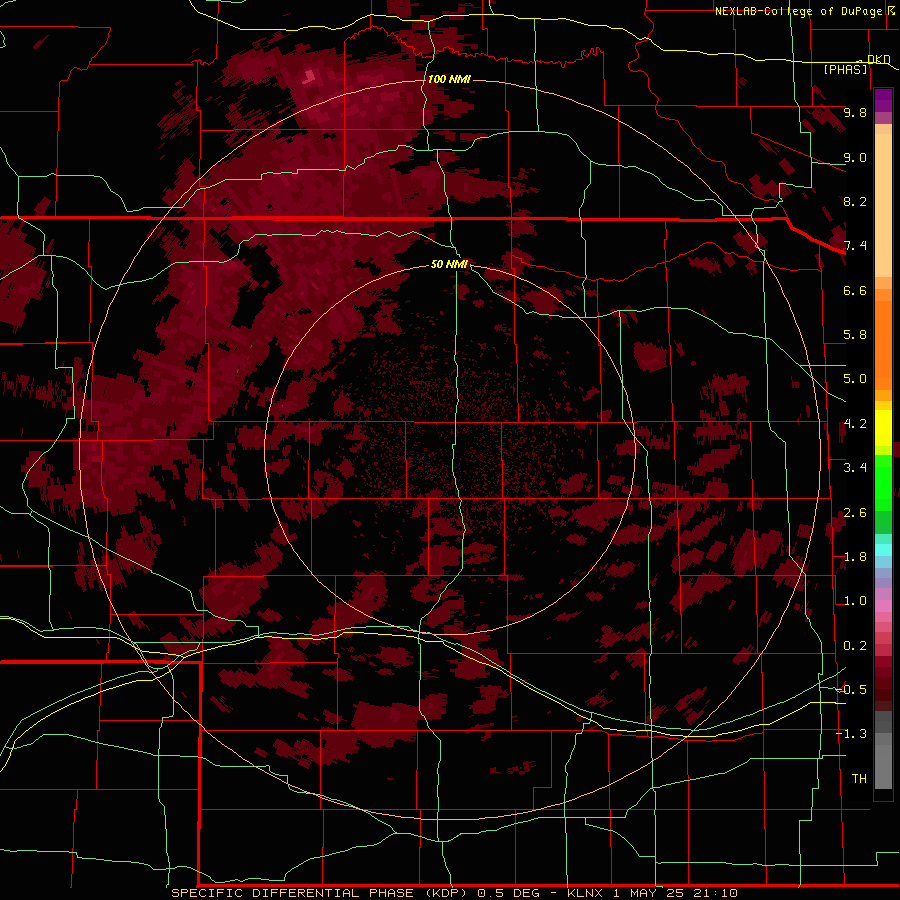Viewport: 900px width, 900px height.
Task: Click the NEXLAB-College of DuPage watermark text
Action: point(799,11)
